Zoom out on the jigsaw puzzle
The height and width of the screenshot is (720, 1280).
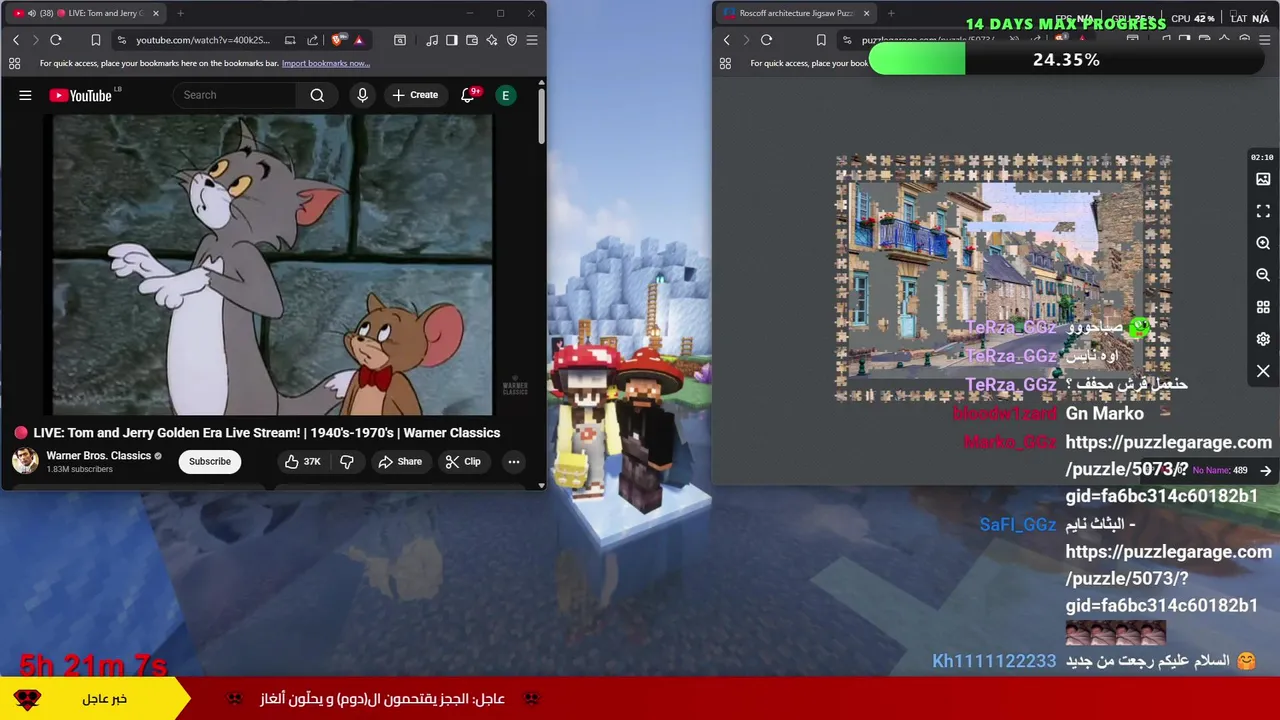[x=1263, y=275]
